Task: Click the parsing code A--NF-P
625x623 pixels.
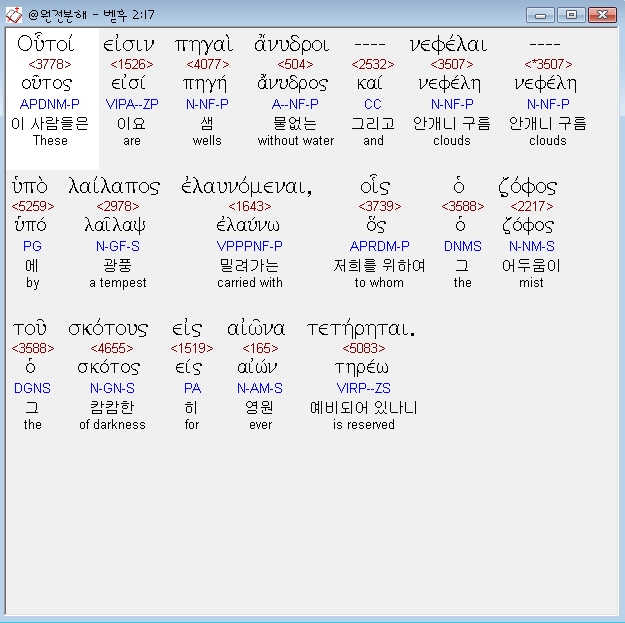Action: pos(295,104)
